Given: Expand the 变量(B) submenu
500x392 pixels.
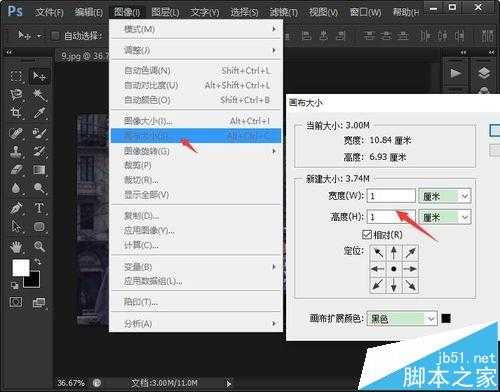Looking at the screenshot, I should point(196,267).
